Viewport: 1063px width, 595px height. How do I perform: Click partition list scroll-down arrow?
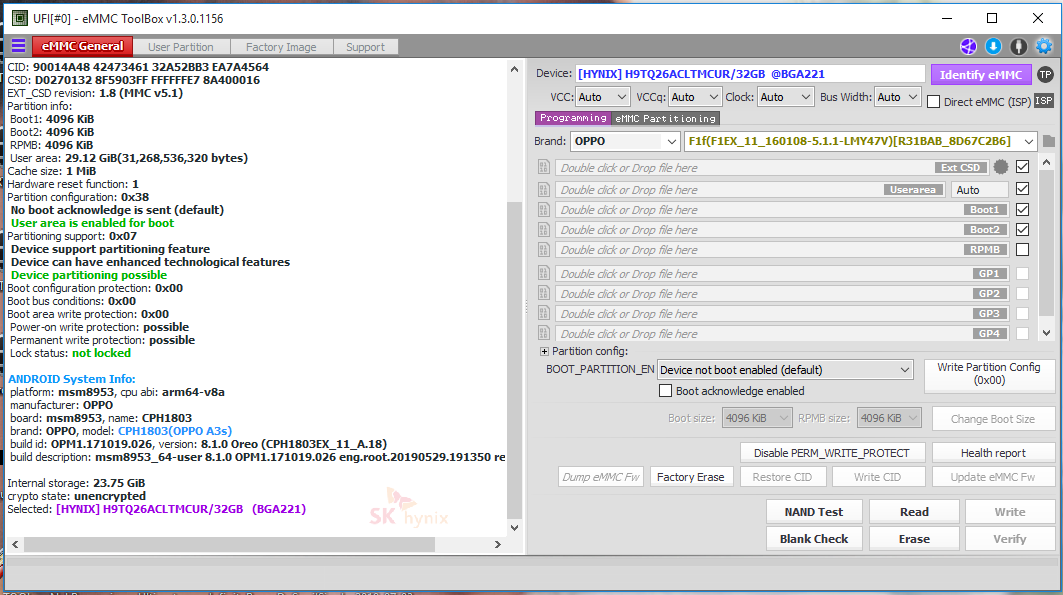point(1046,333)
